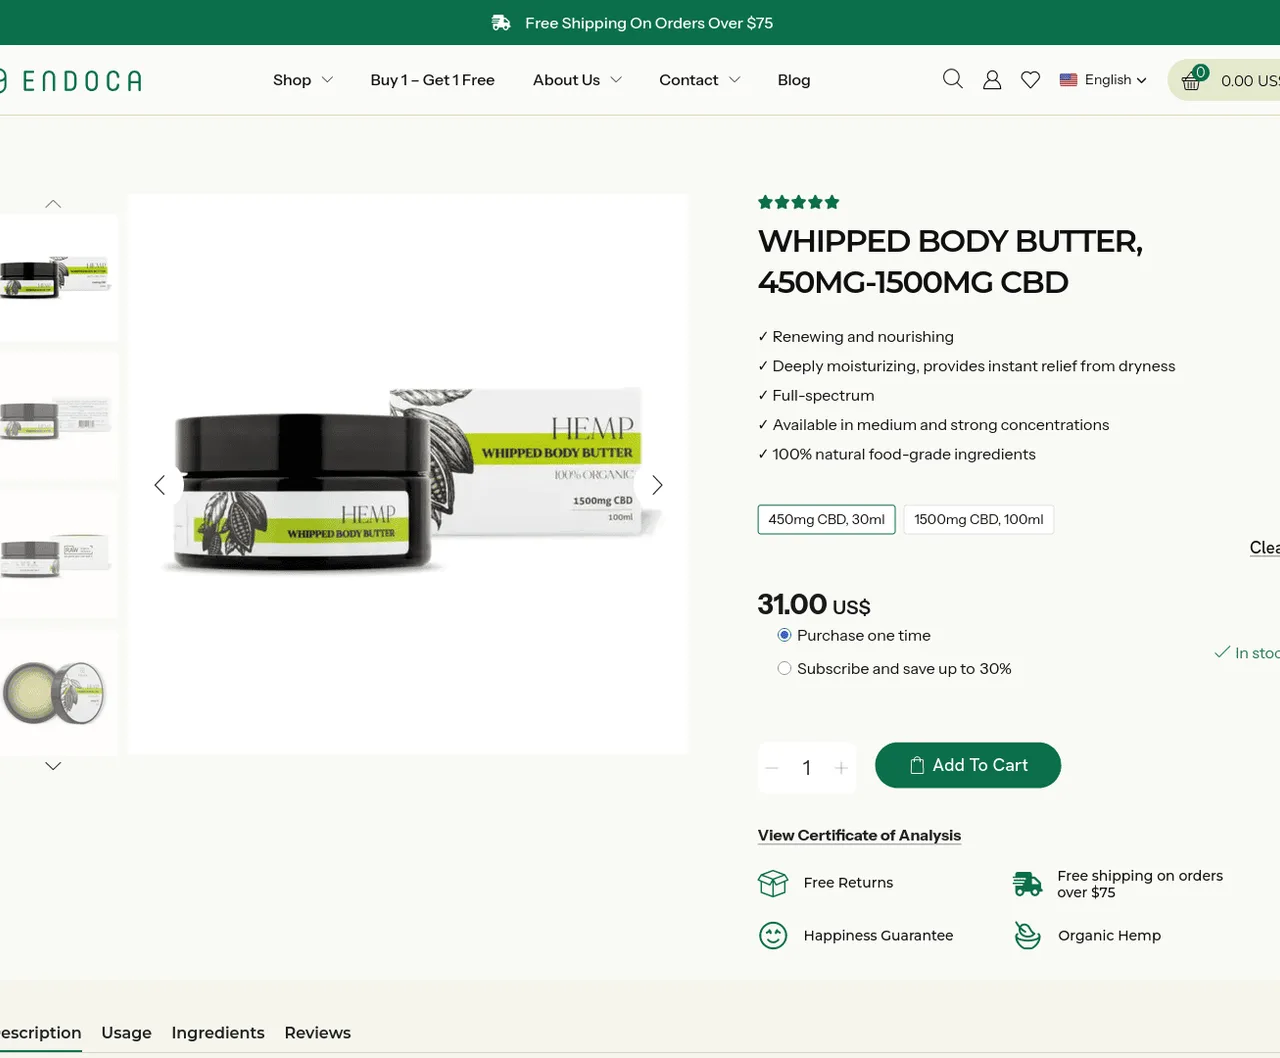Screen dimensions: 1280x1058
Task: Switch to the Description tab
Action: pos(40,1033)
